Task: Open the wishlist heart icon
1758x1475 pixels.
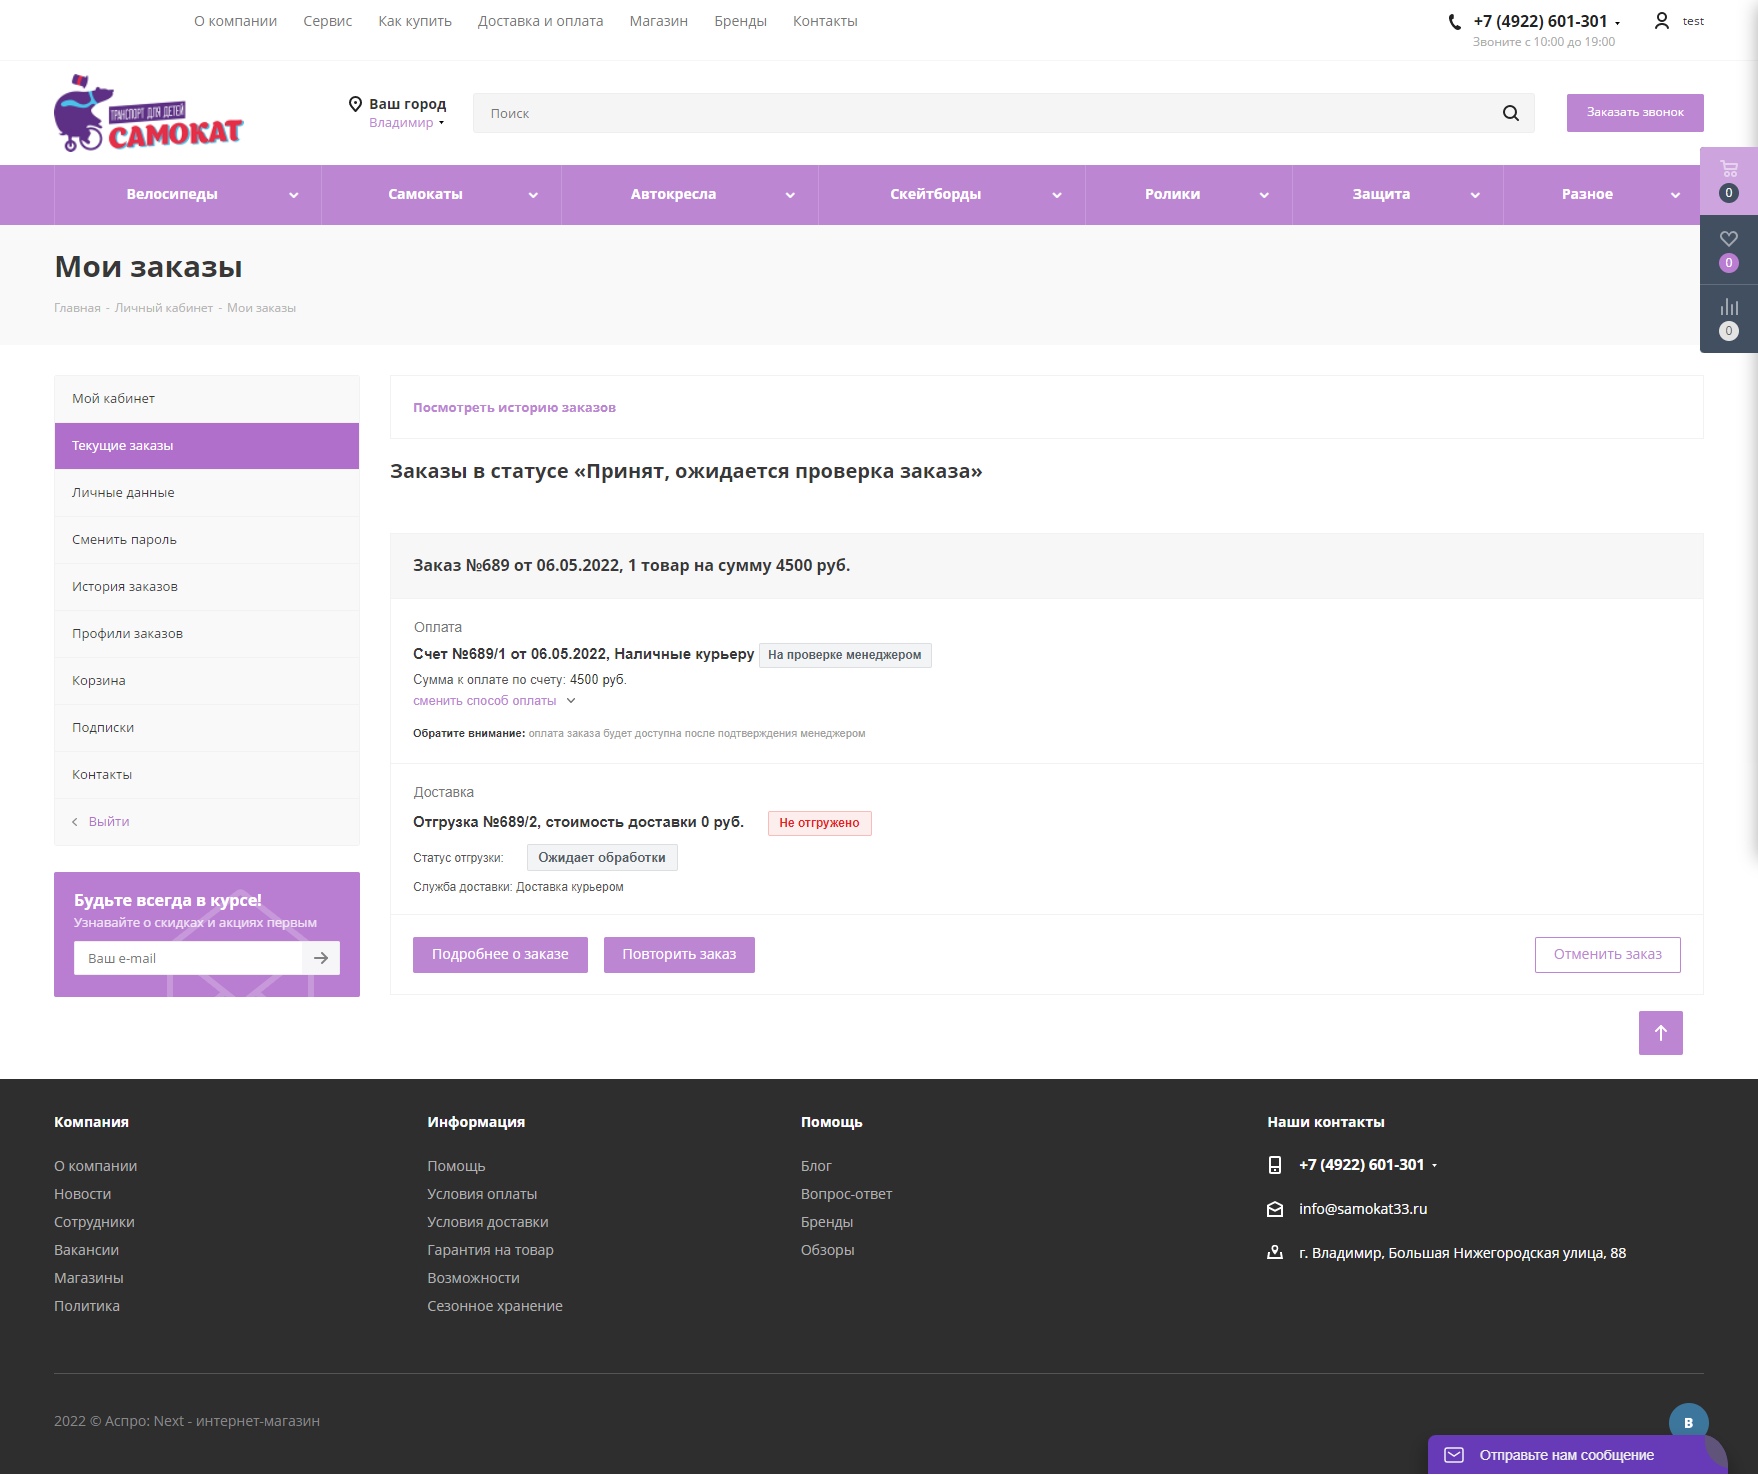Action: [x=1728, y=239]
